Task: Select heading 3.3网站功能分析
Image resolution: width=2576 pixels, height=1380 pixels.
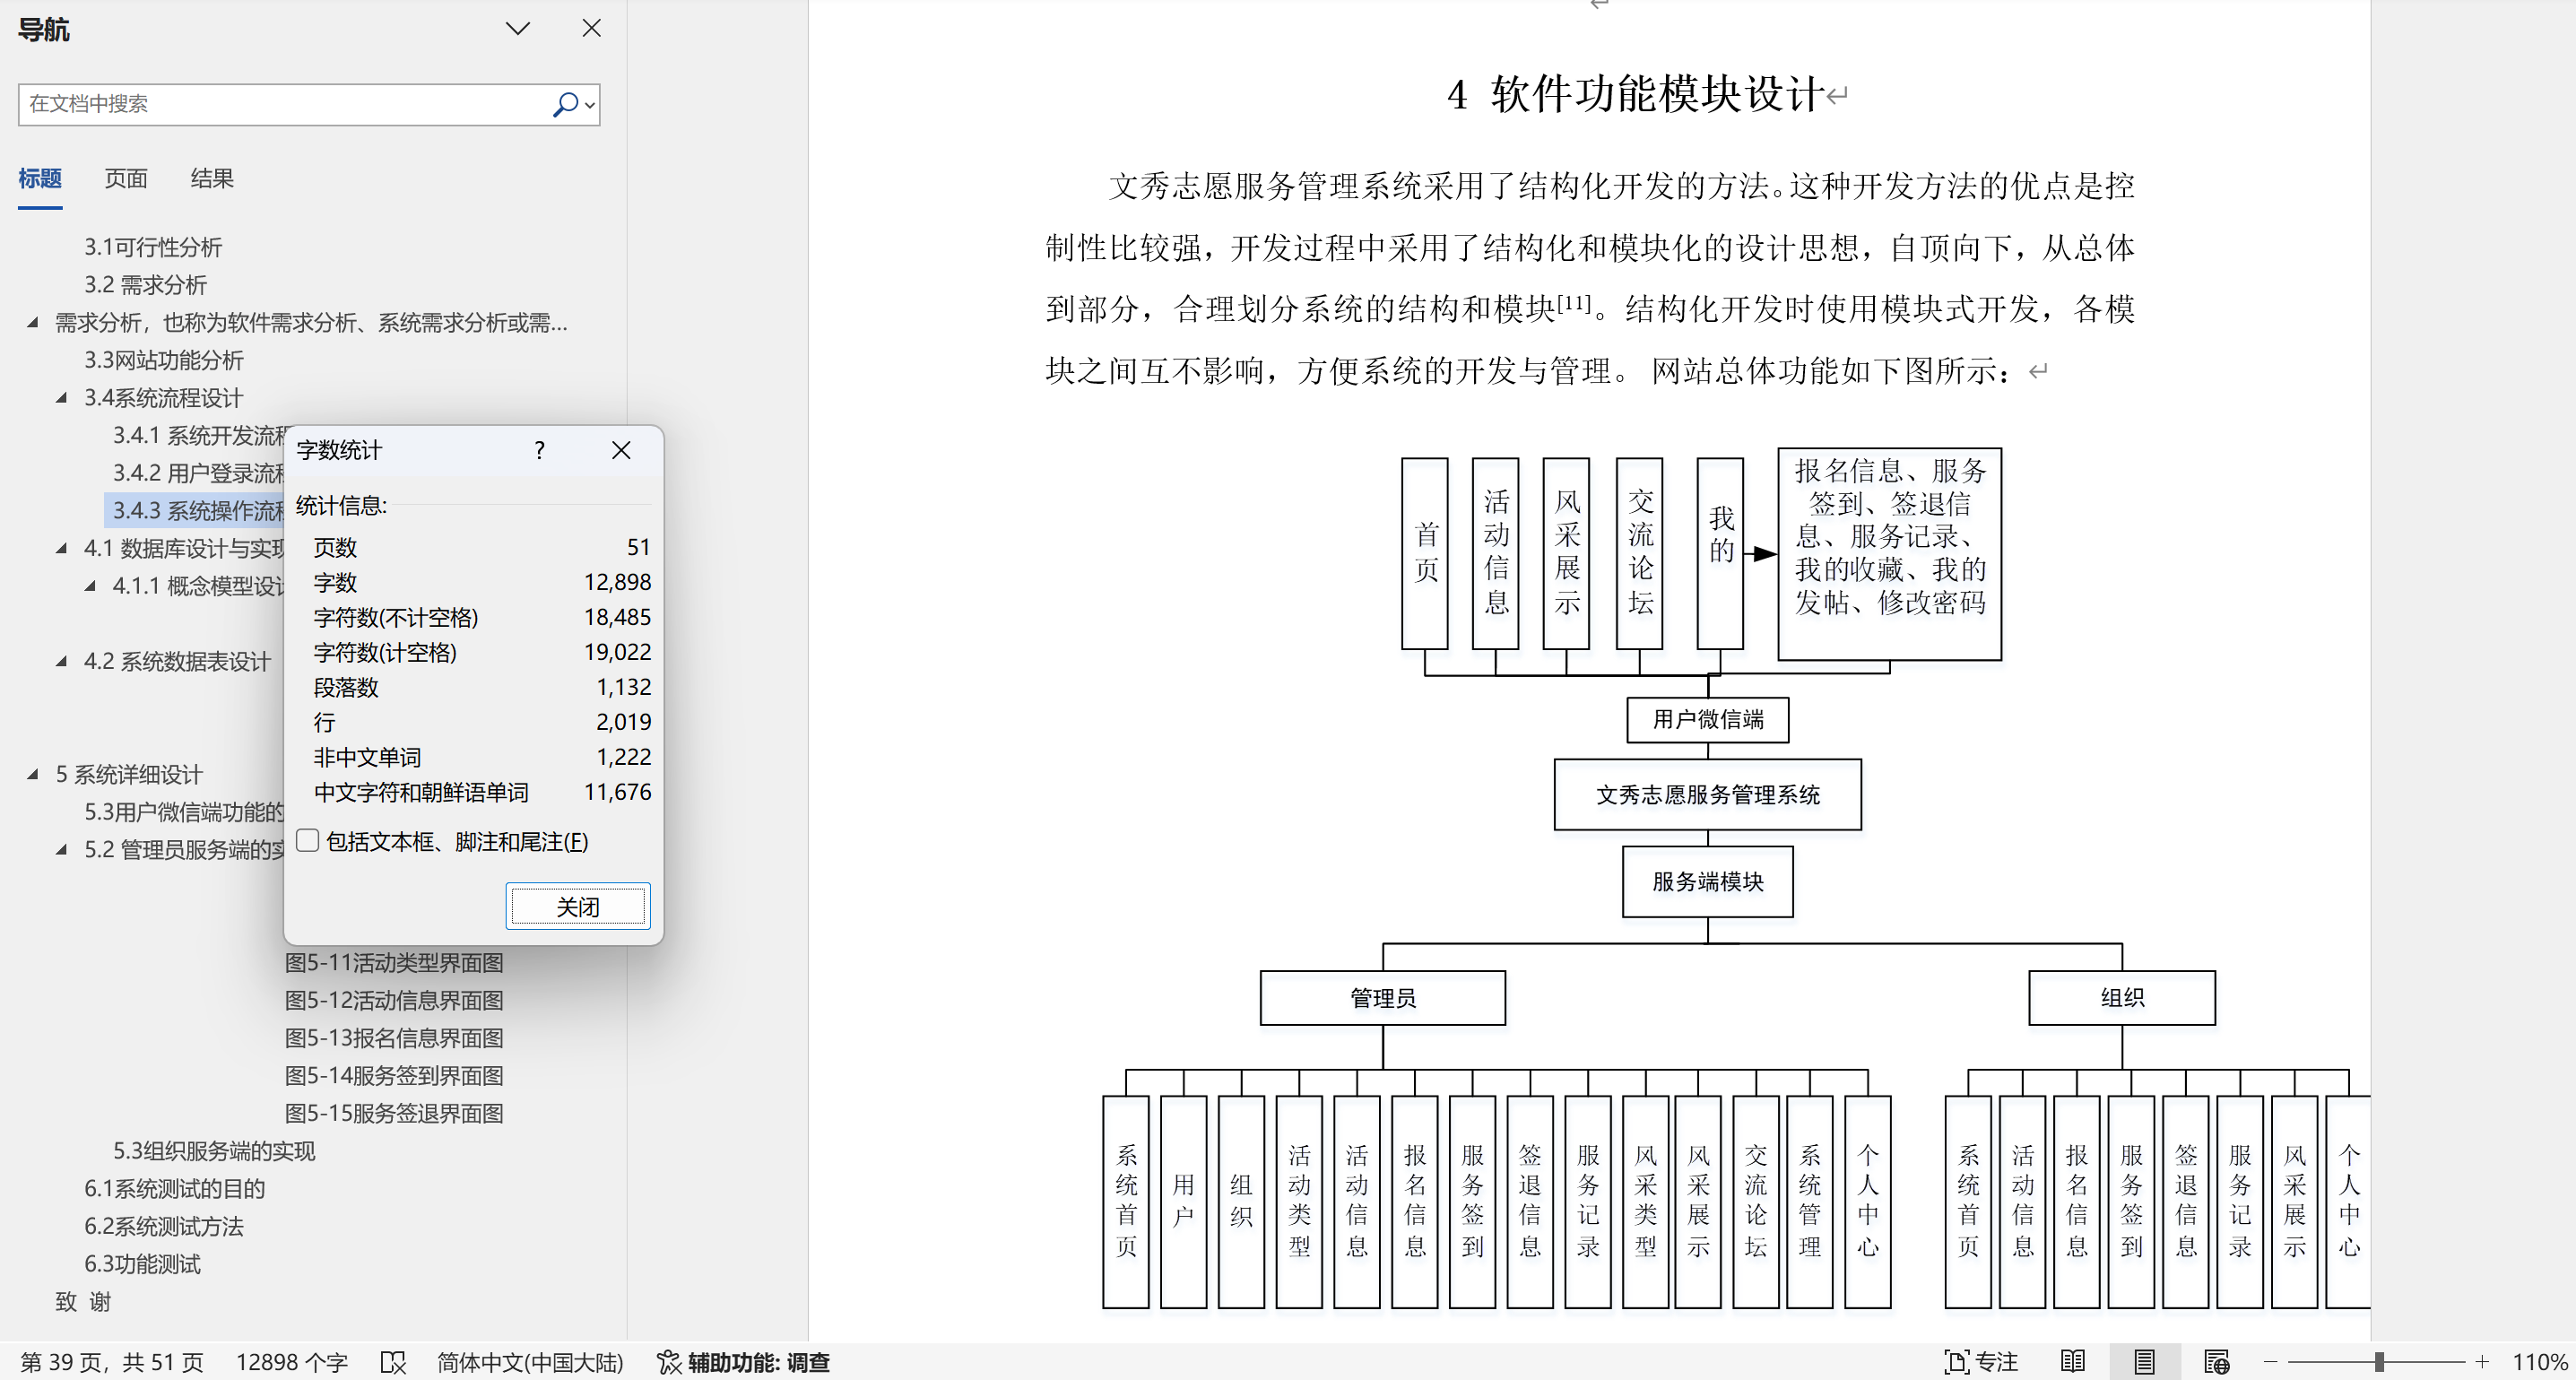Action: pyautogui.click(x=164, y=360)
